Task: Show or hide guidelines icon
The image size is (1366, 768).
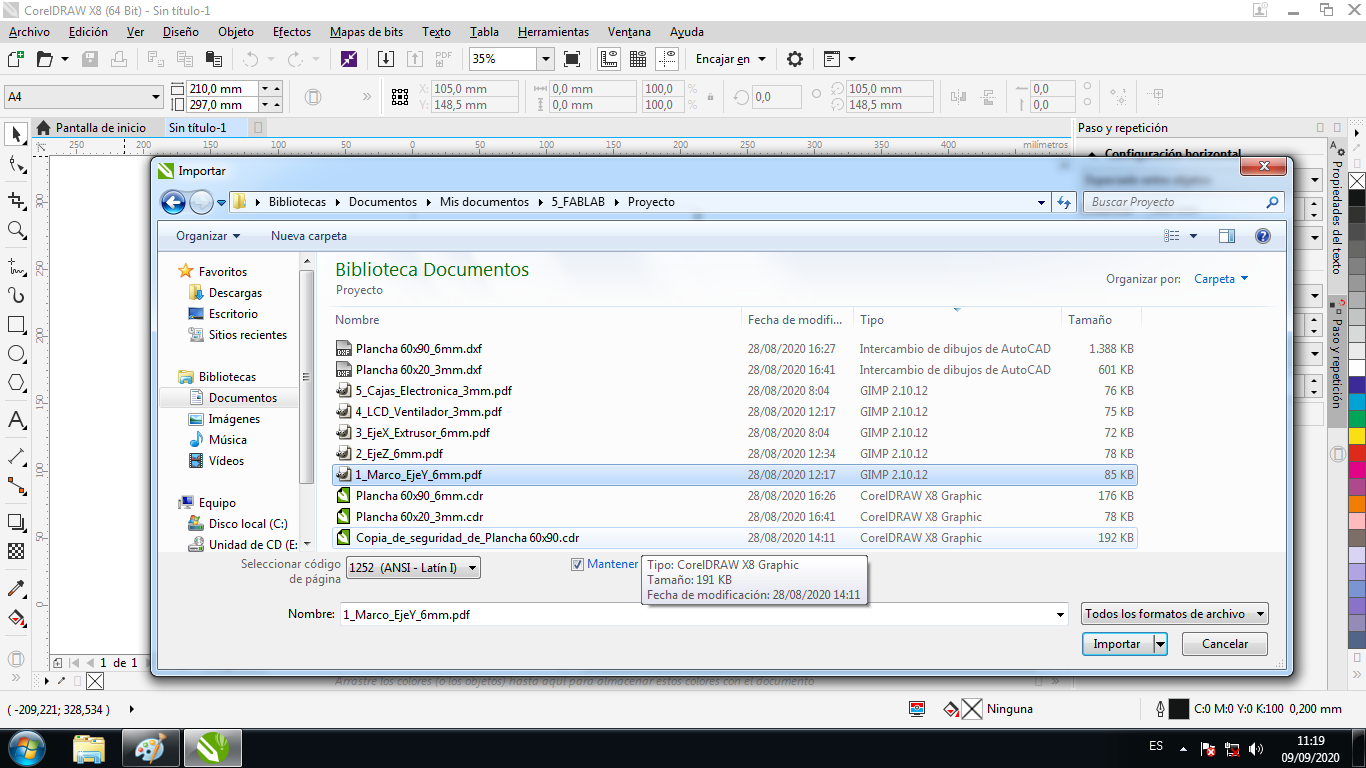Action: pyautogui.click(x=668, y=59)
